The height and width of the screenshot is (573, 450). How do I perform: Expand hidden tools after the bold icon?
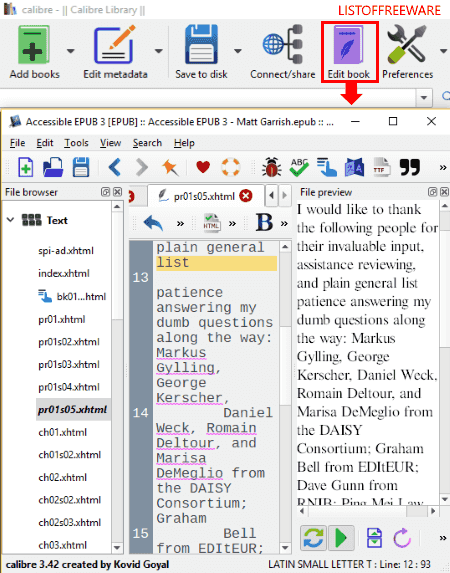[284, 223]
